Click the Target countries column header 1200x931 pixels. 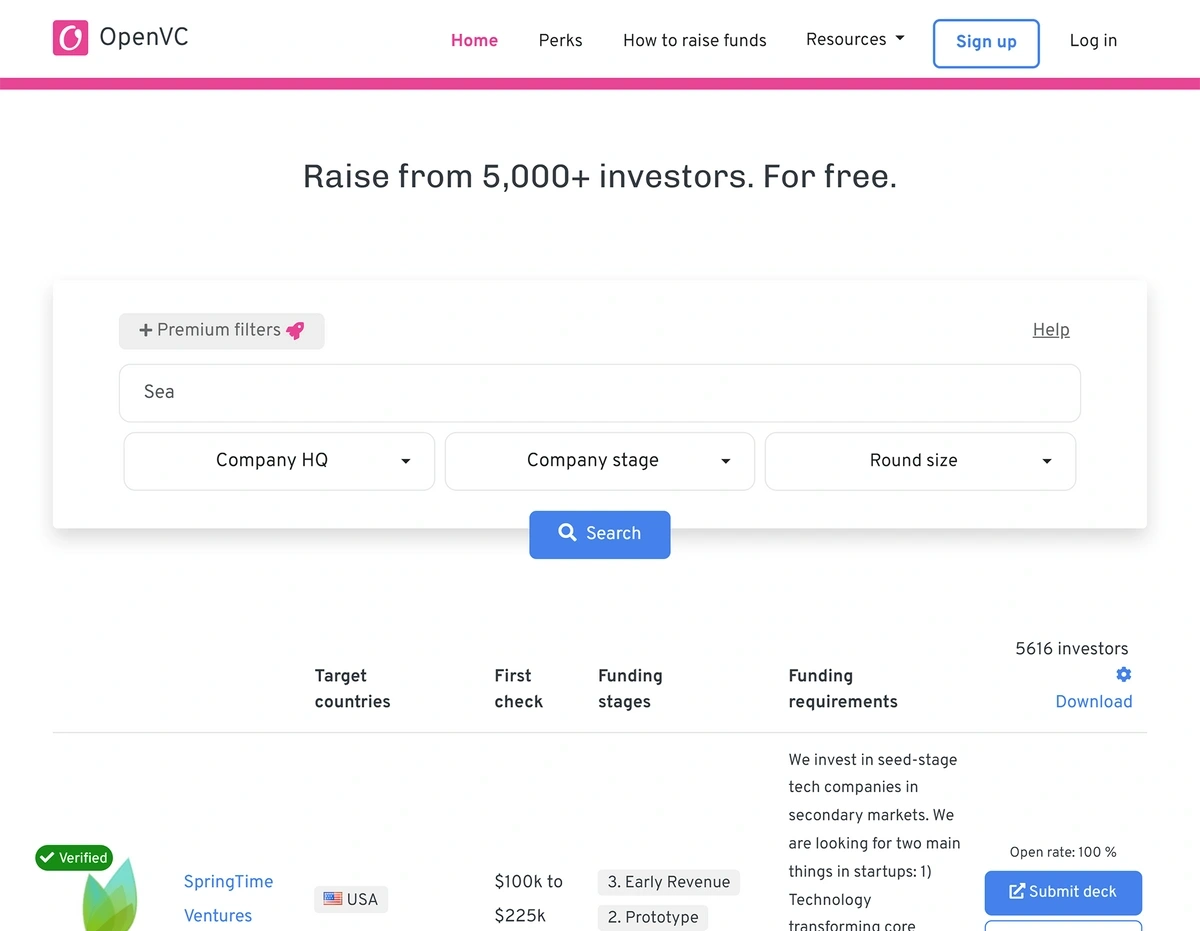pos(353,689)
